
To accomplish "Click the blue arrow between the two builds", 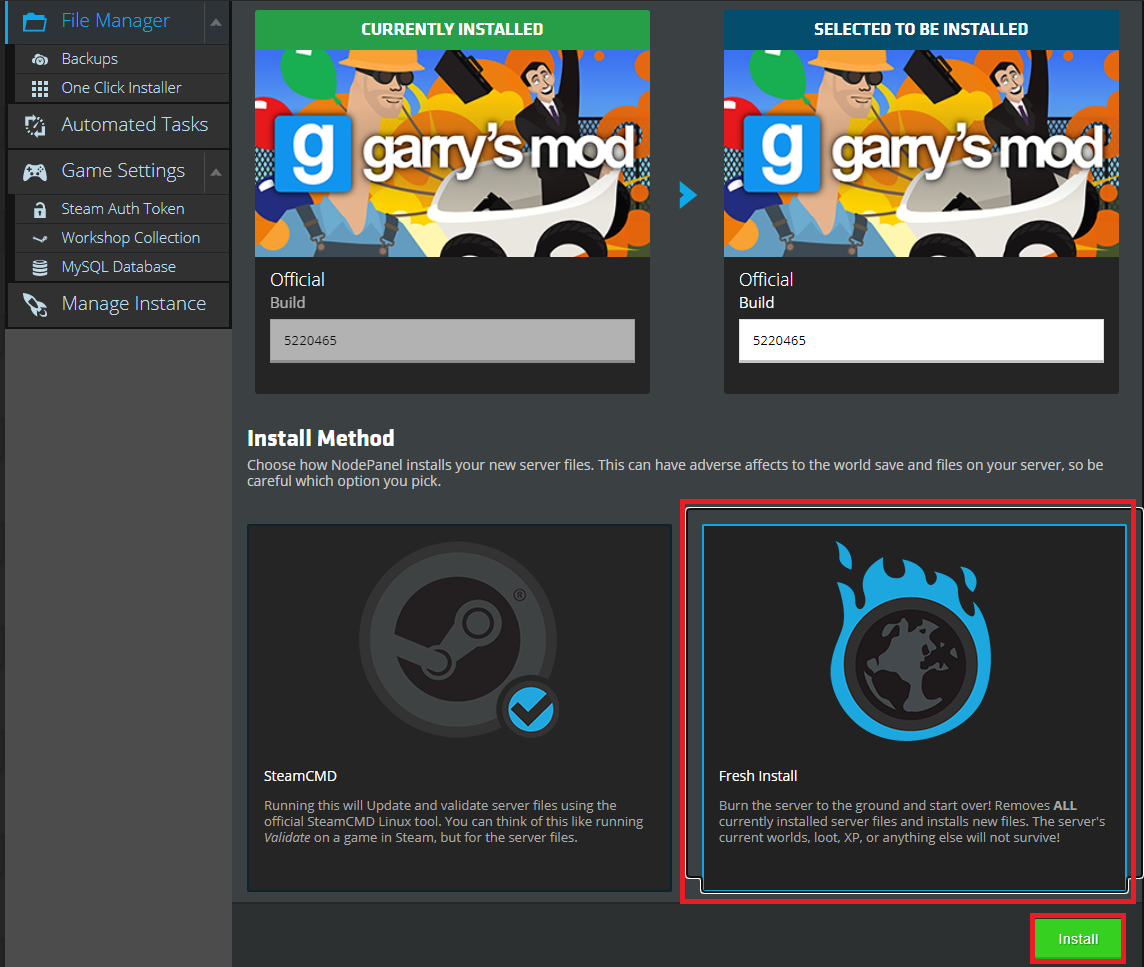I will coord(687,194).
